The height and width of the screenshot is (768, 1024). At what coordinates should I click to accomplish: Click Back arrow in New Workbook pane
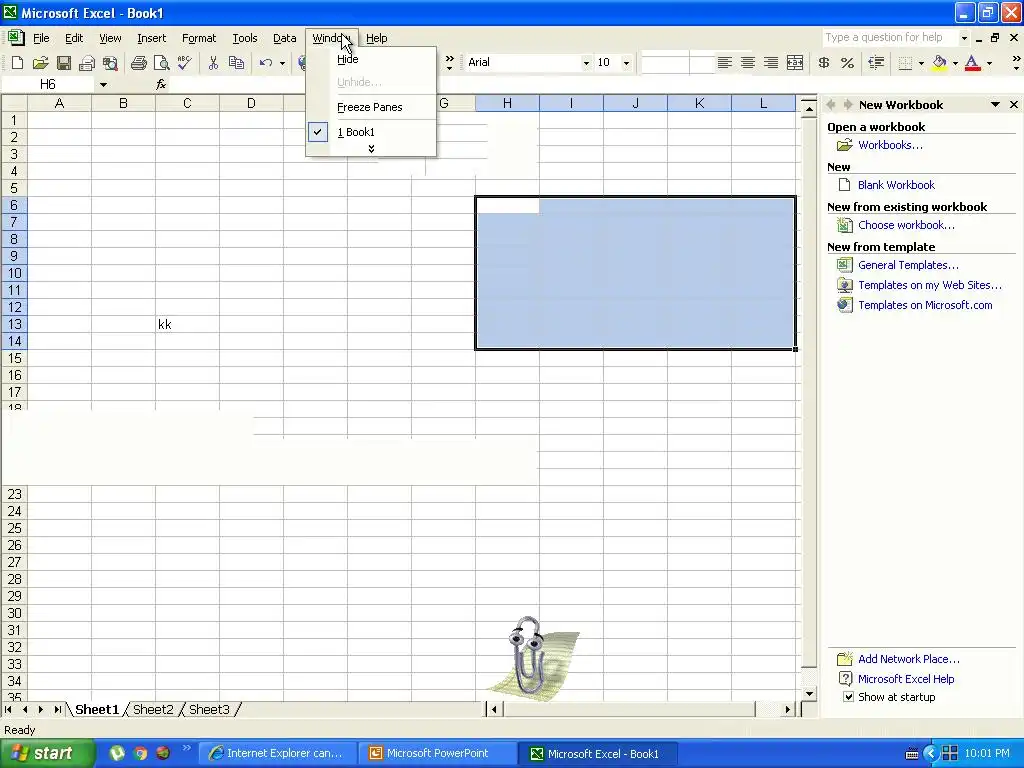(x=831, y=104)
